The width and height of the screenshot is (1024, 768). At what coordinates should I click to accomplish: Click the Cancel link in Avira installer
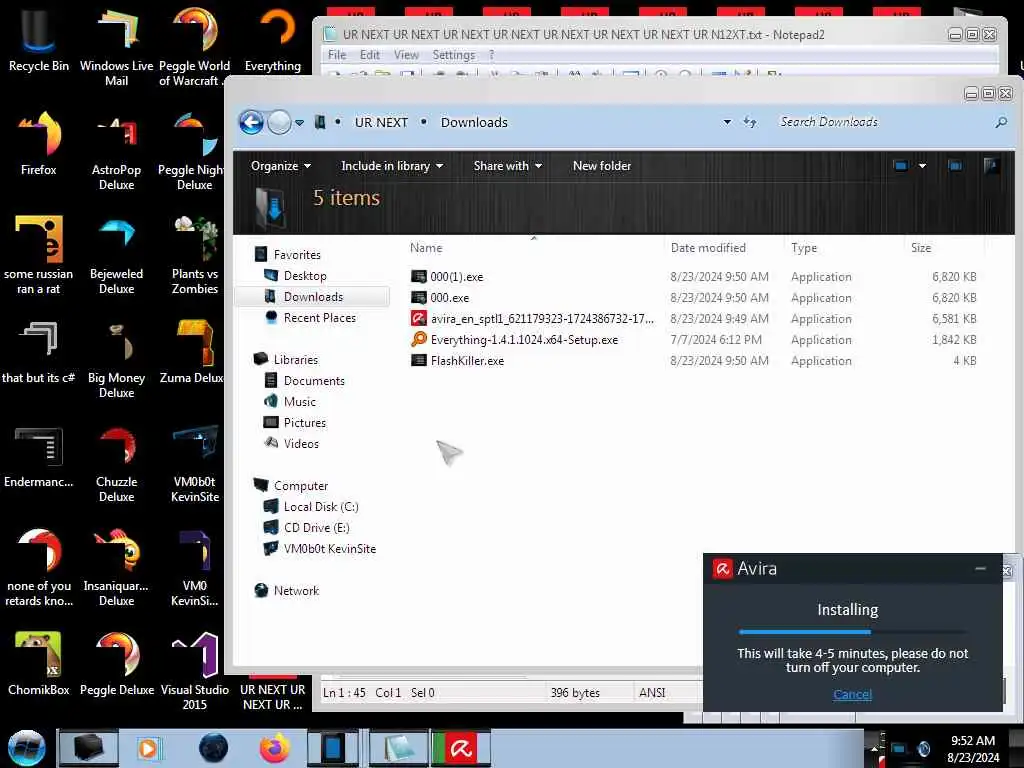852,694
